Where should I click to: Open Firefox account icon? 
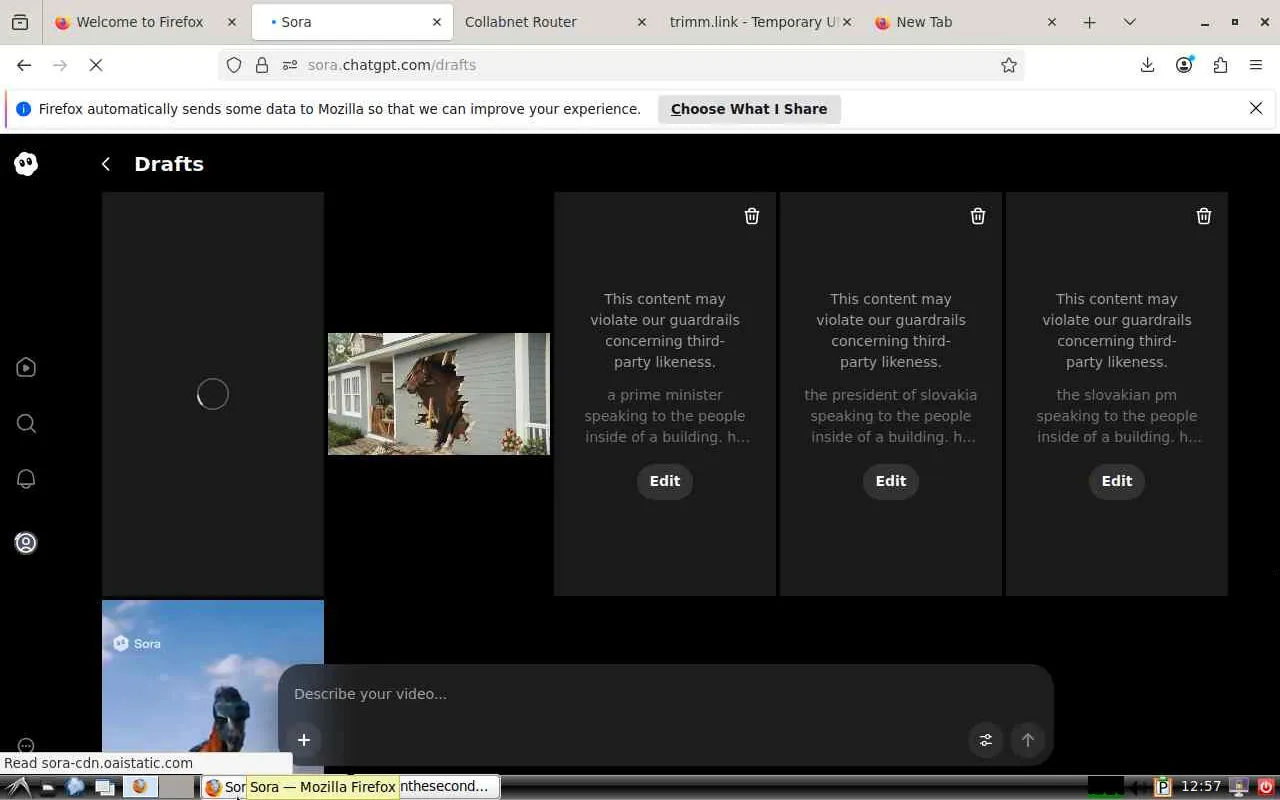tap(1184, 65)
